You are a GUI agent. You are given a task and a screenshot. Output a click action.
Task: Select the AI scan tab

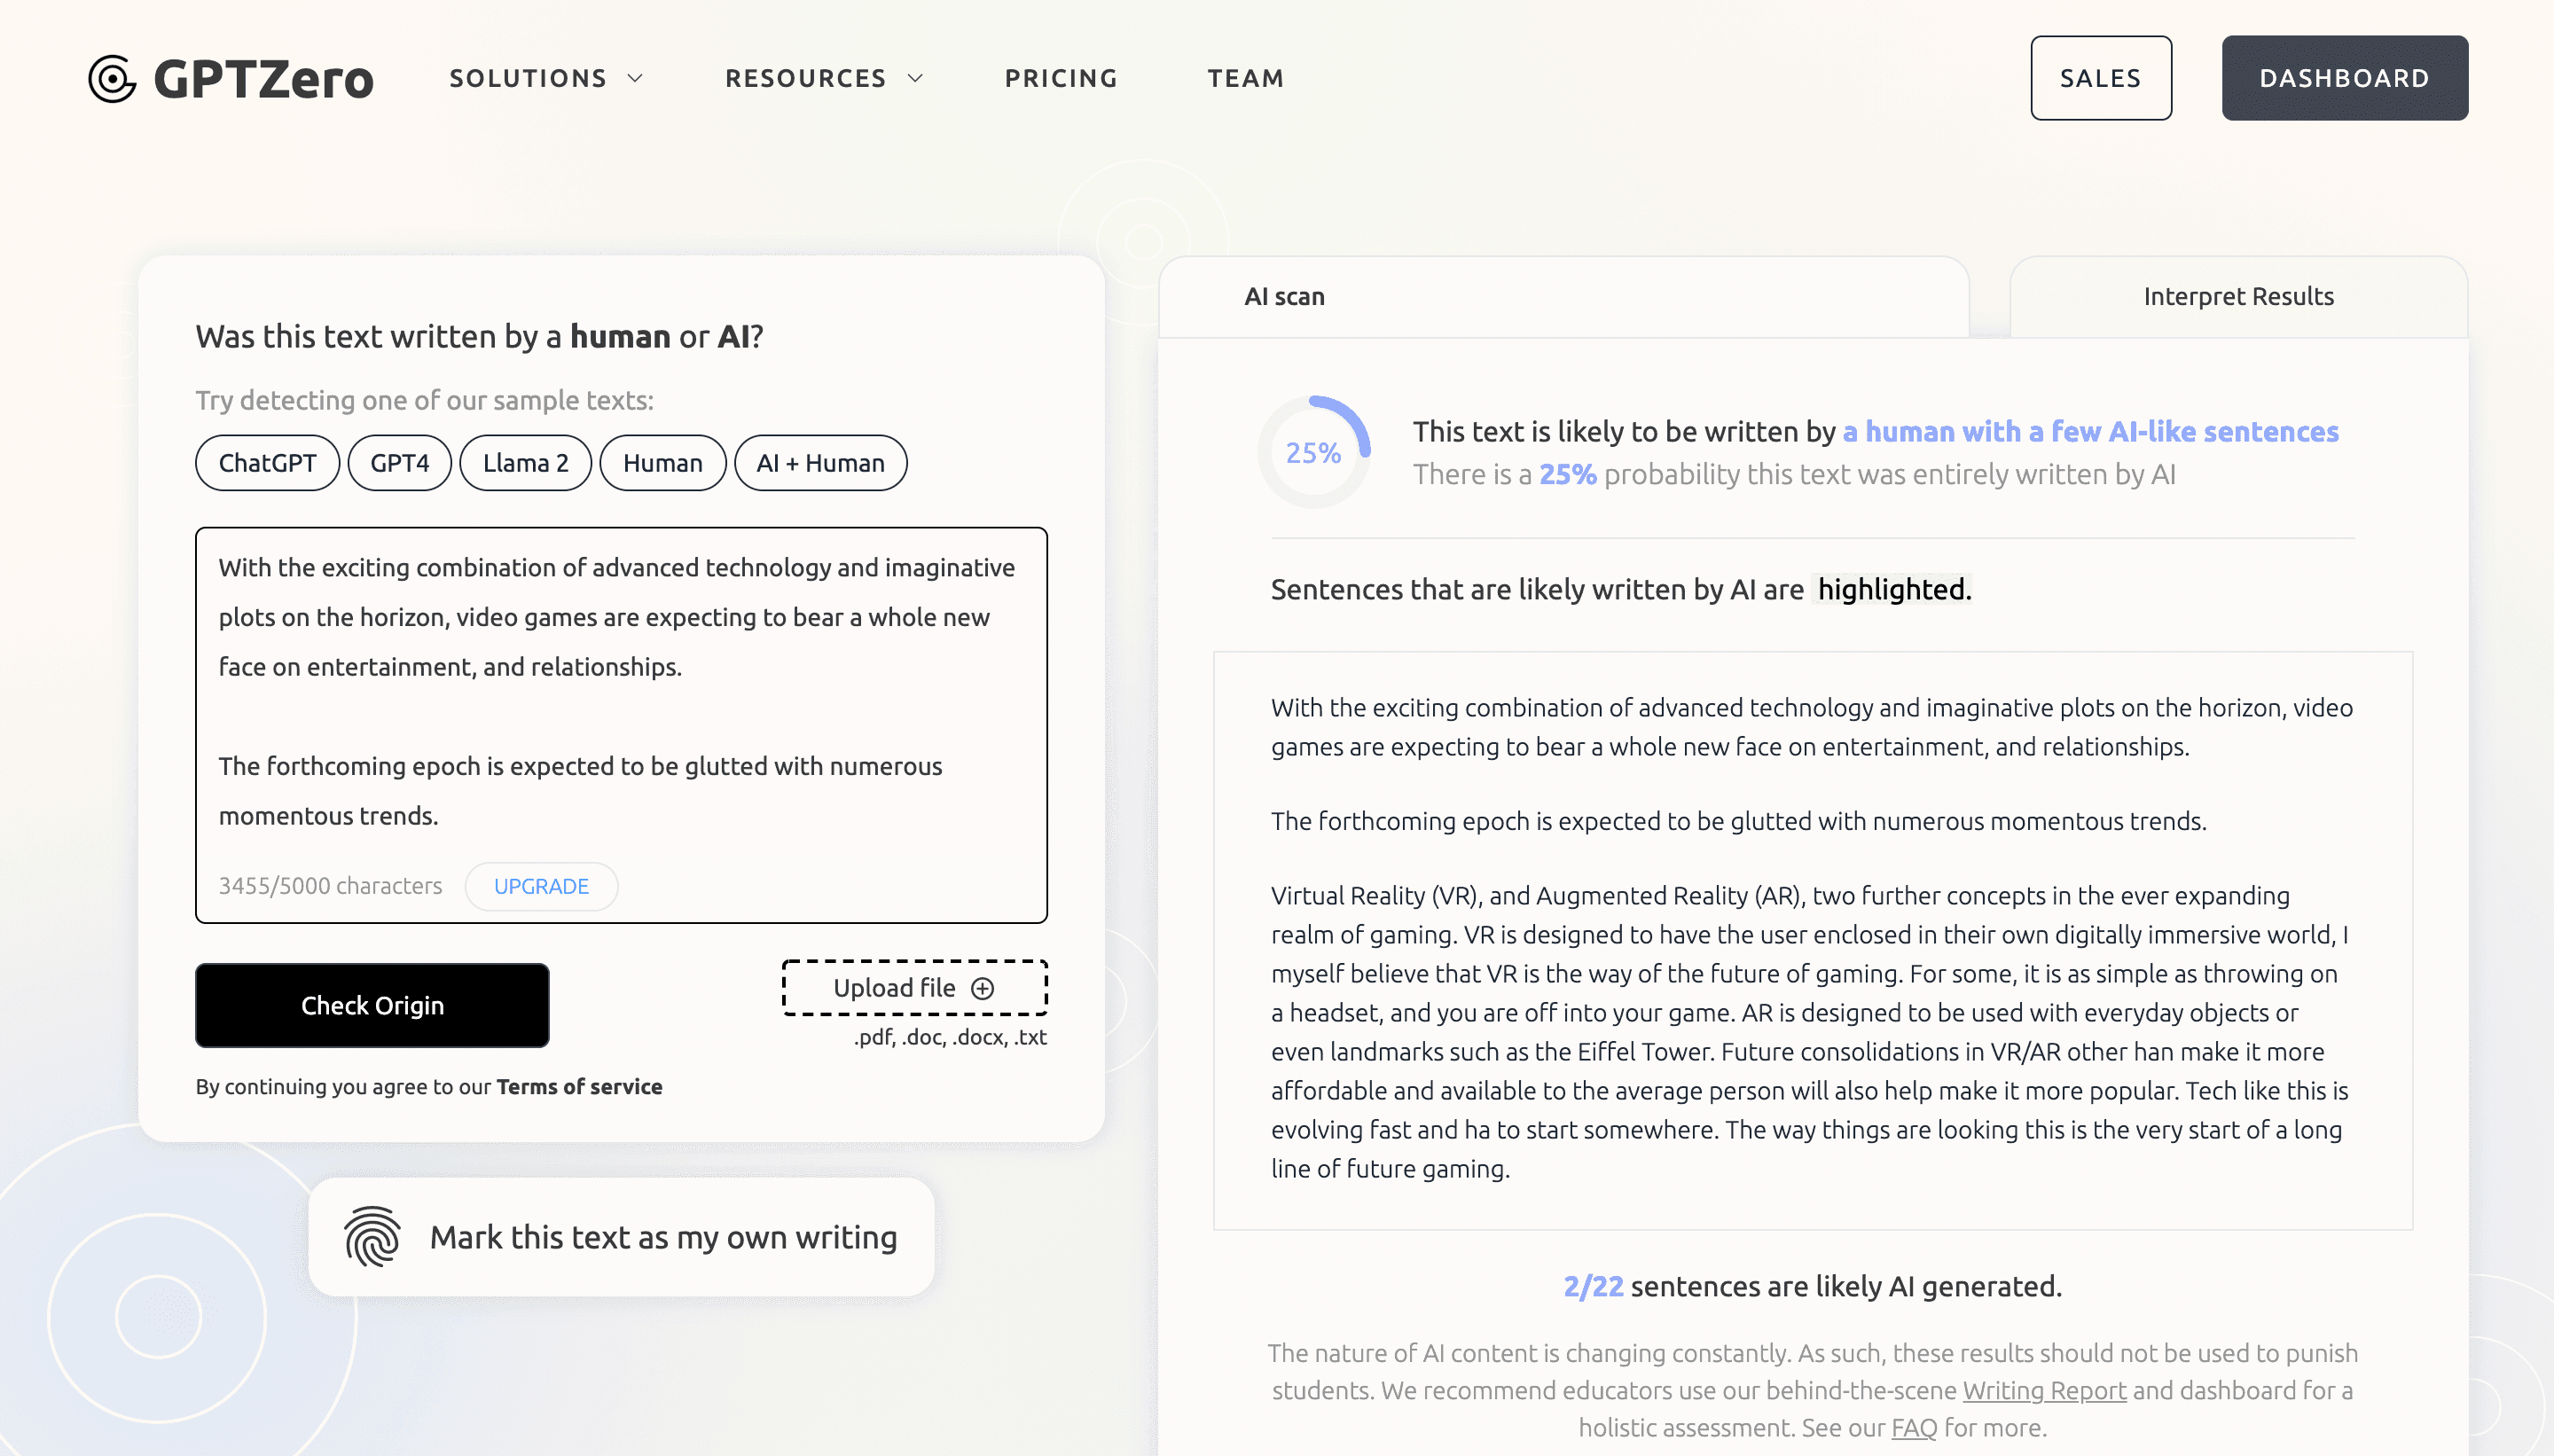pyautogui.click(x=1284, y=297)
